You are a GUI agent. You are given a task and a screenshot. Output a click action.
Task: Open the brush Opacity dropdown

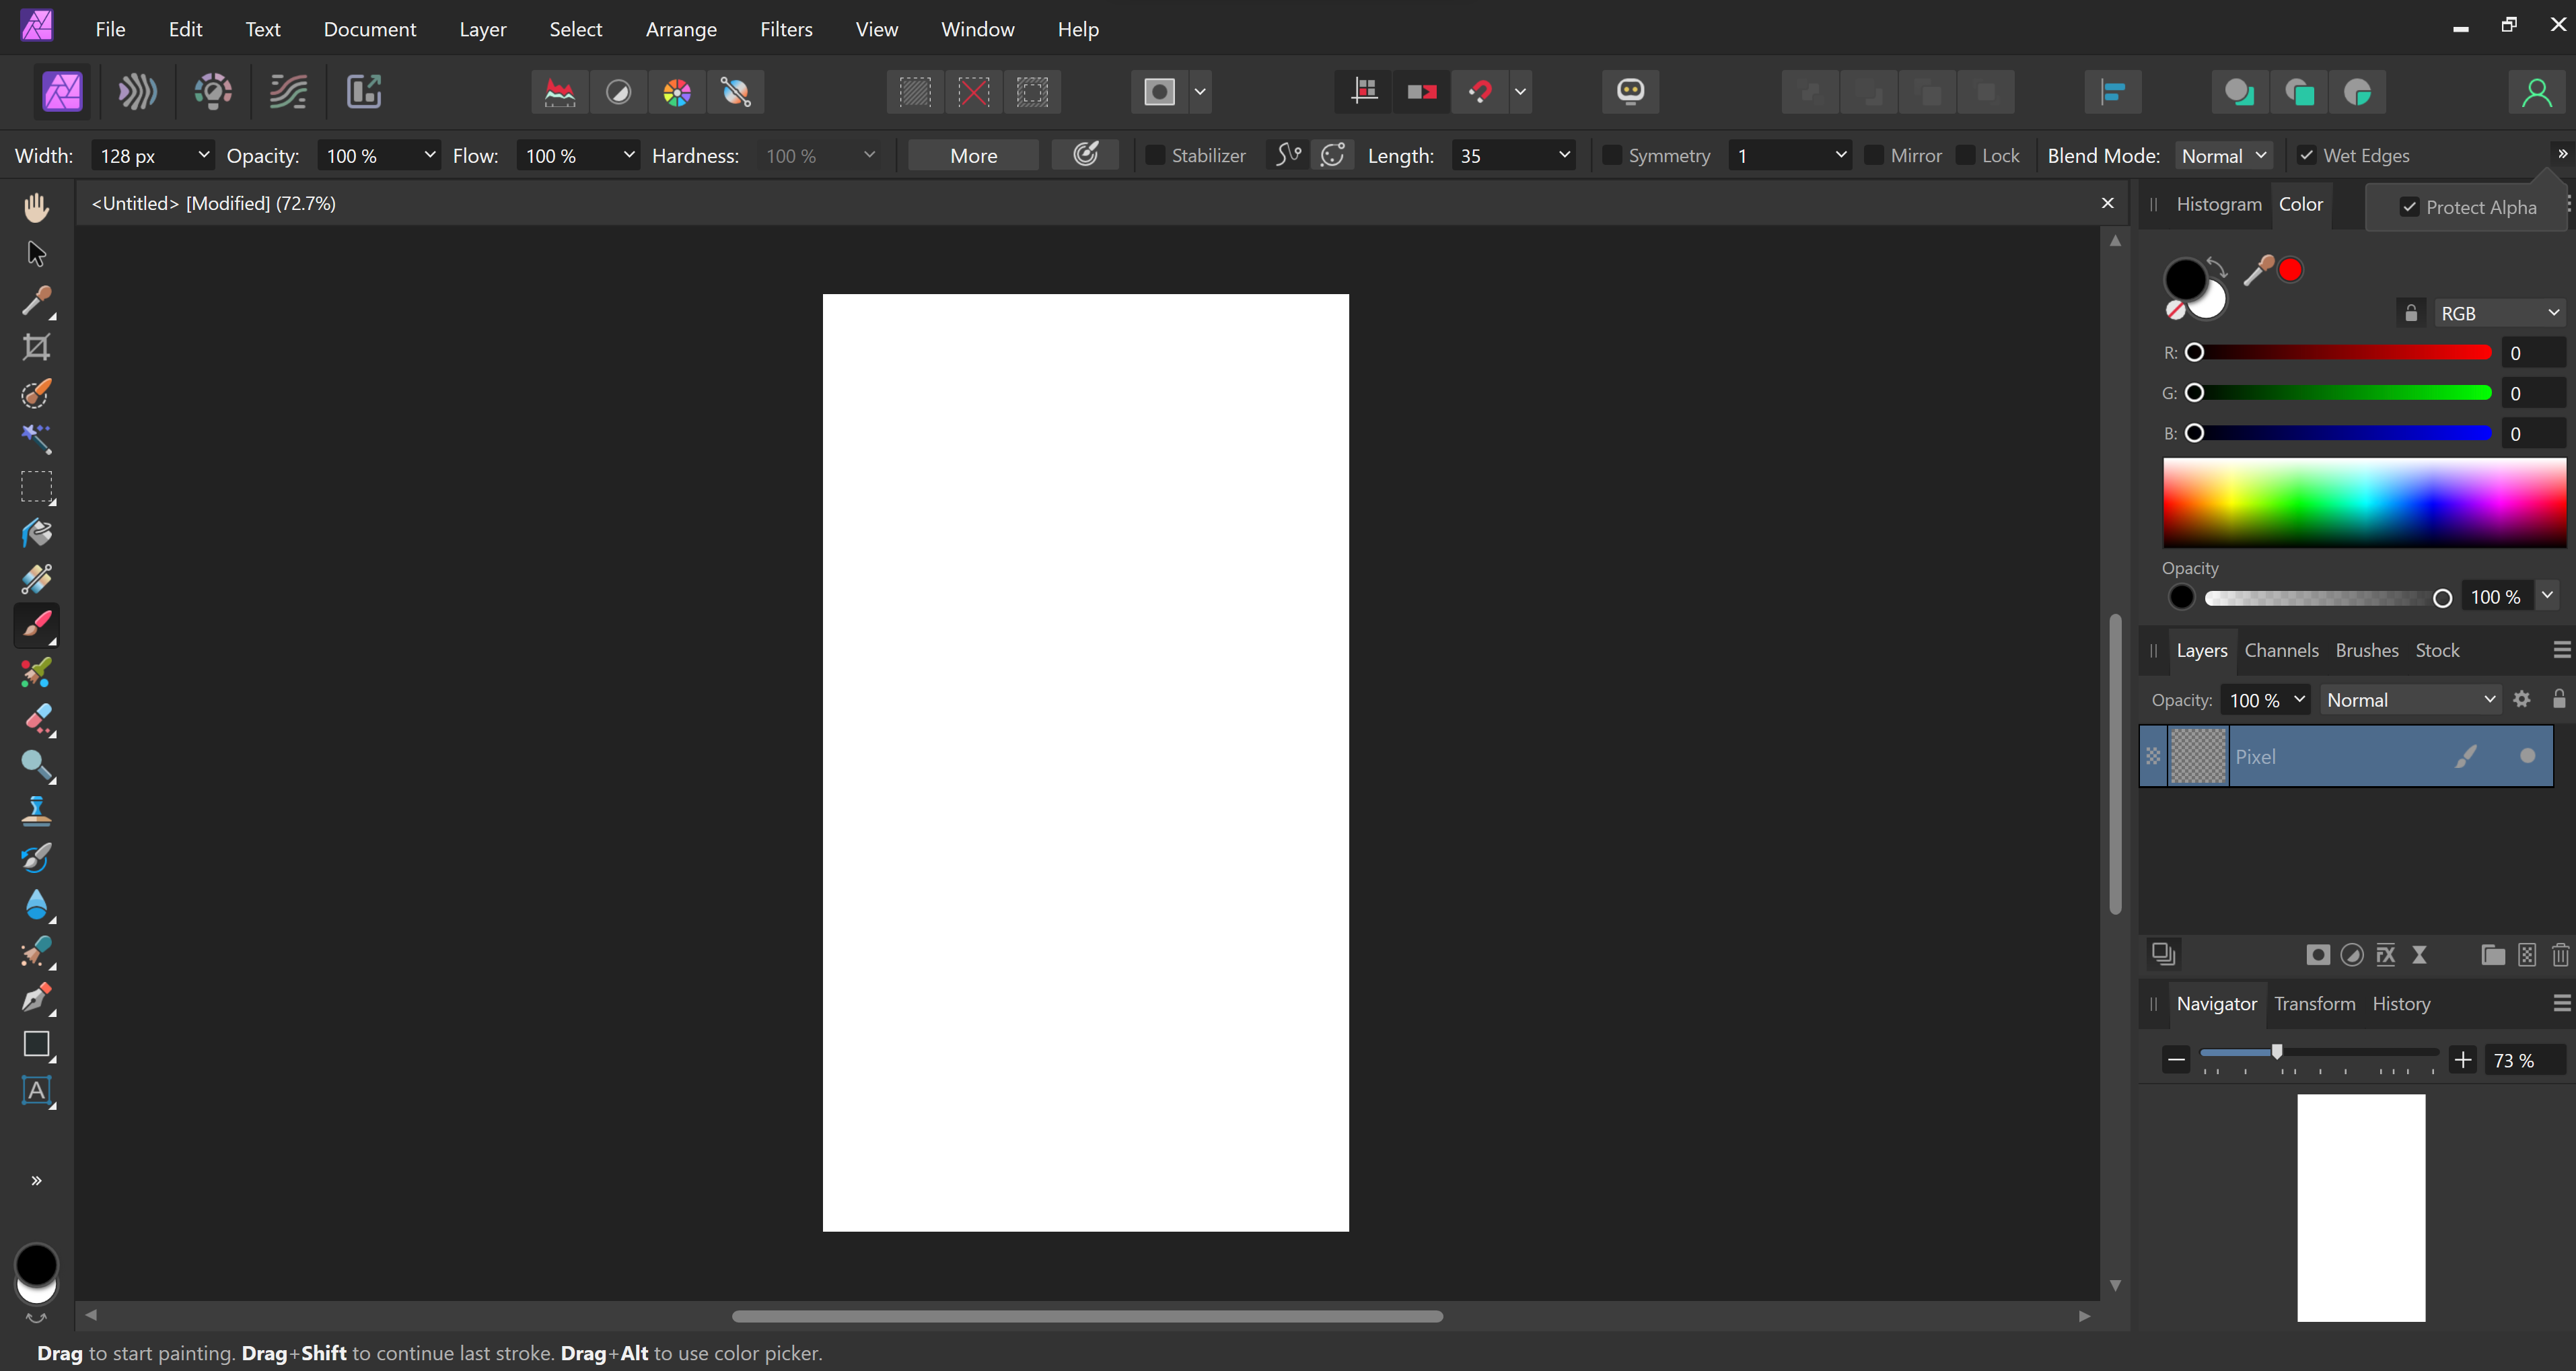pos(430,155)
